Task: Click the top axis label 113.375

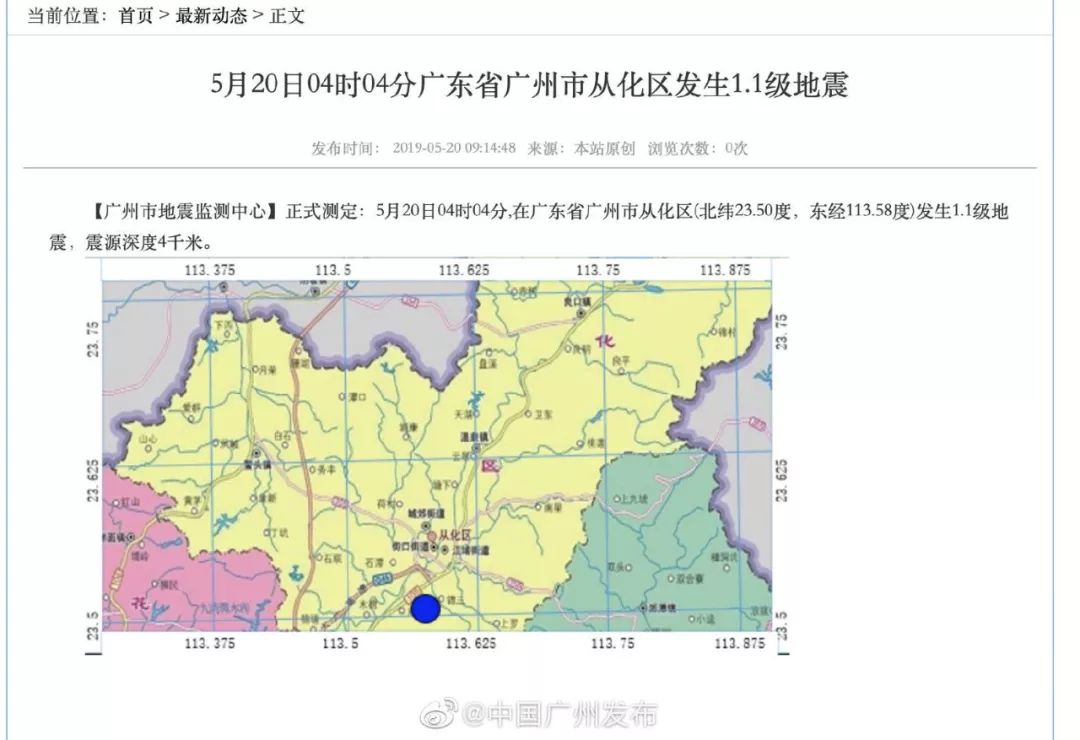Action: pos(209,270)
